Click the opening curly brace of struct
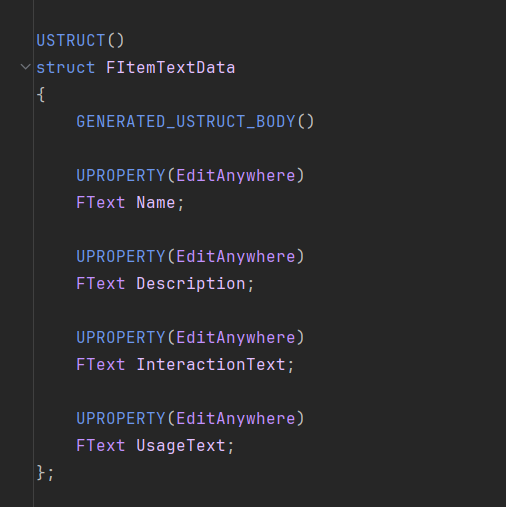The height and width of the screenshot is (507, 506). 41,95
